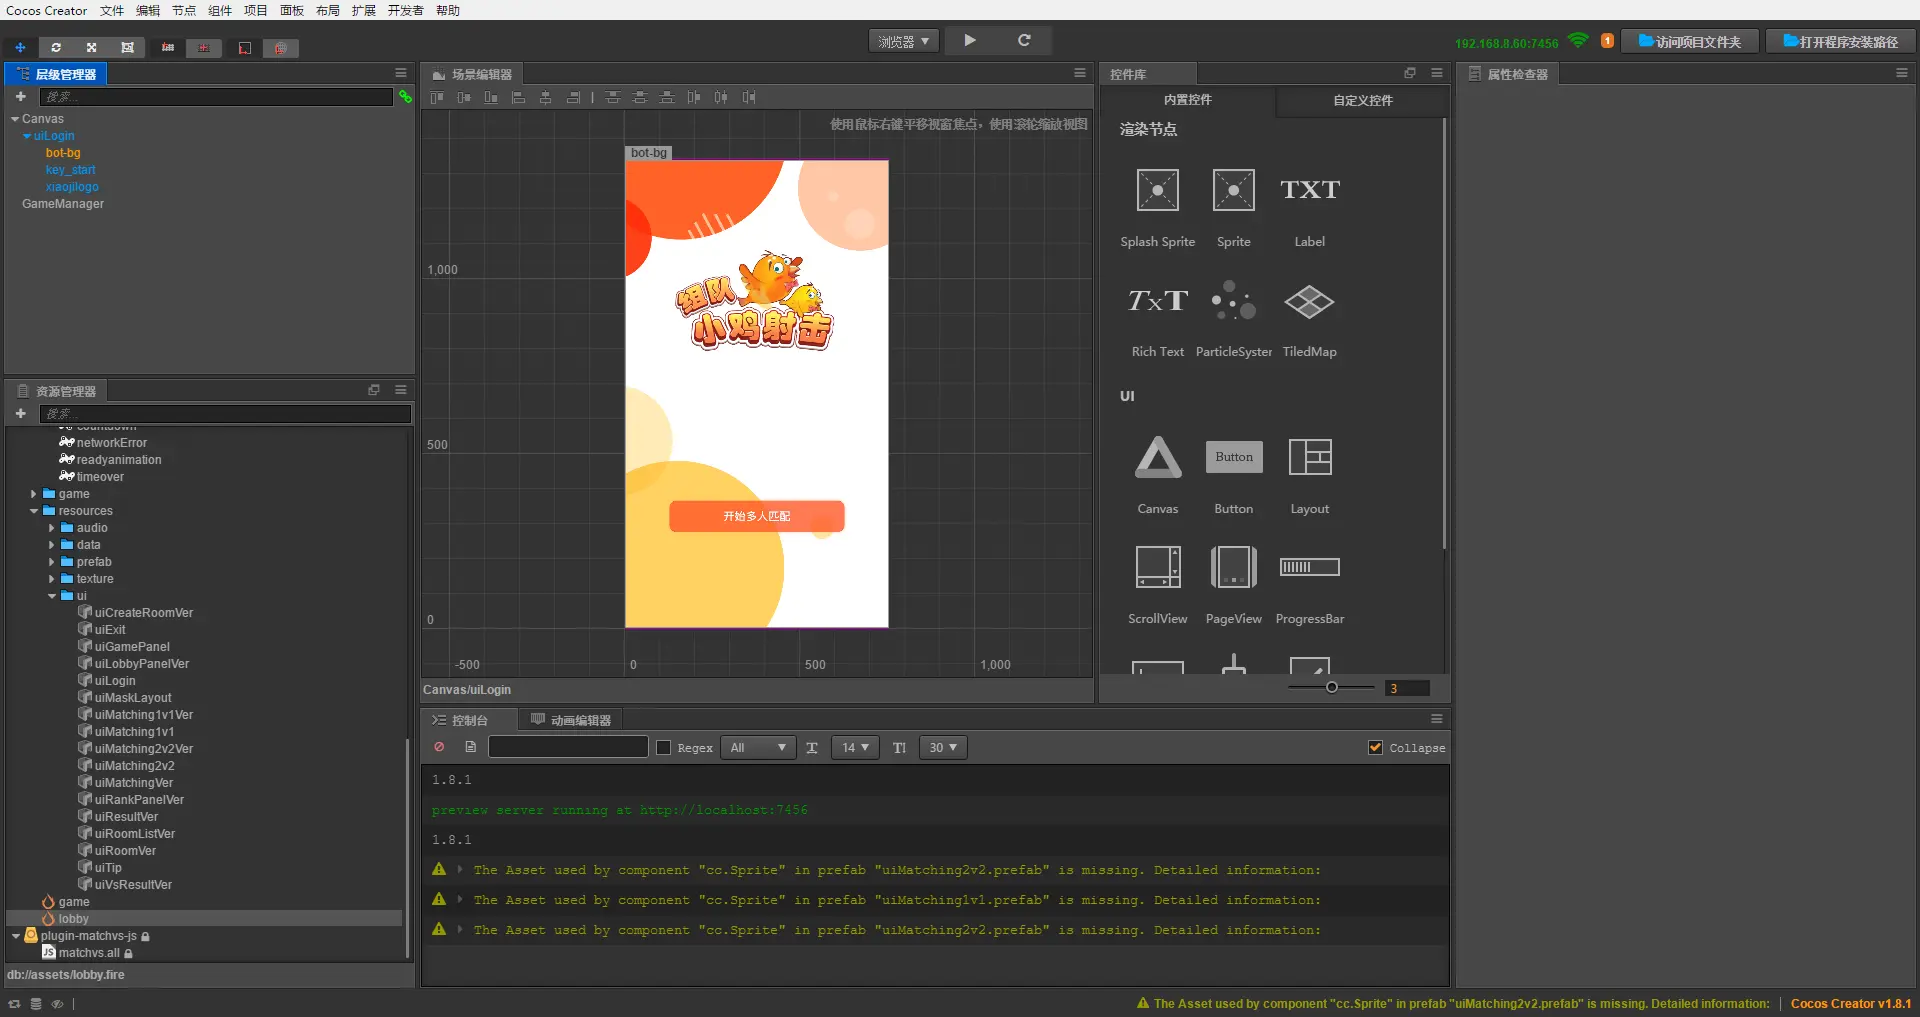Expand the prefab folder
This screenshot has height=1017, width=1920.
coord(52,562)
